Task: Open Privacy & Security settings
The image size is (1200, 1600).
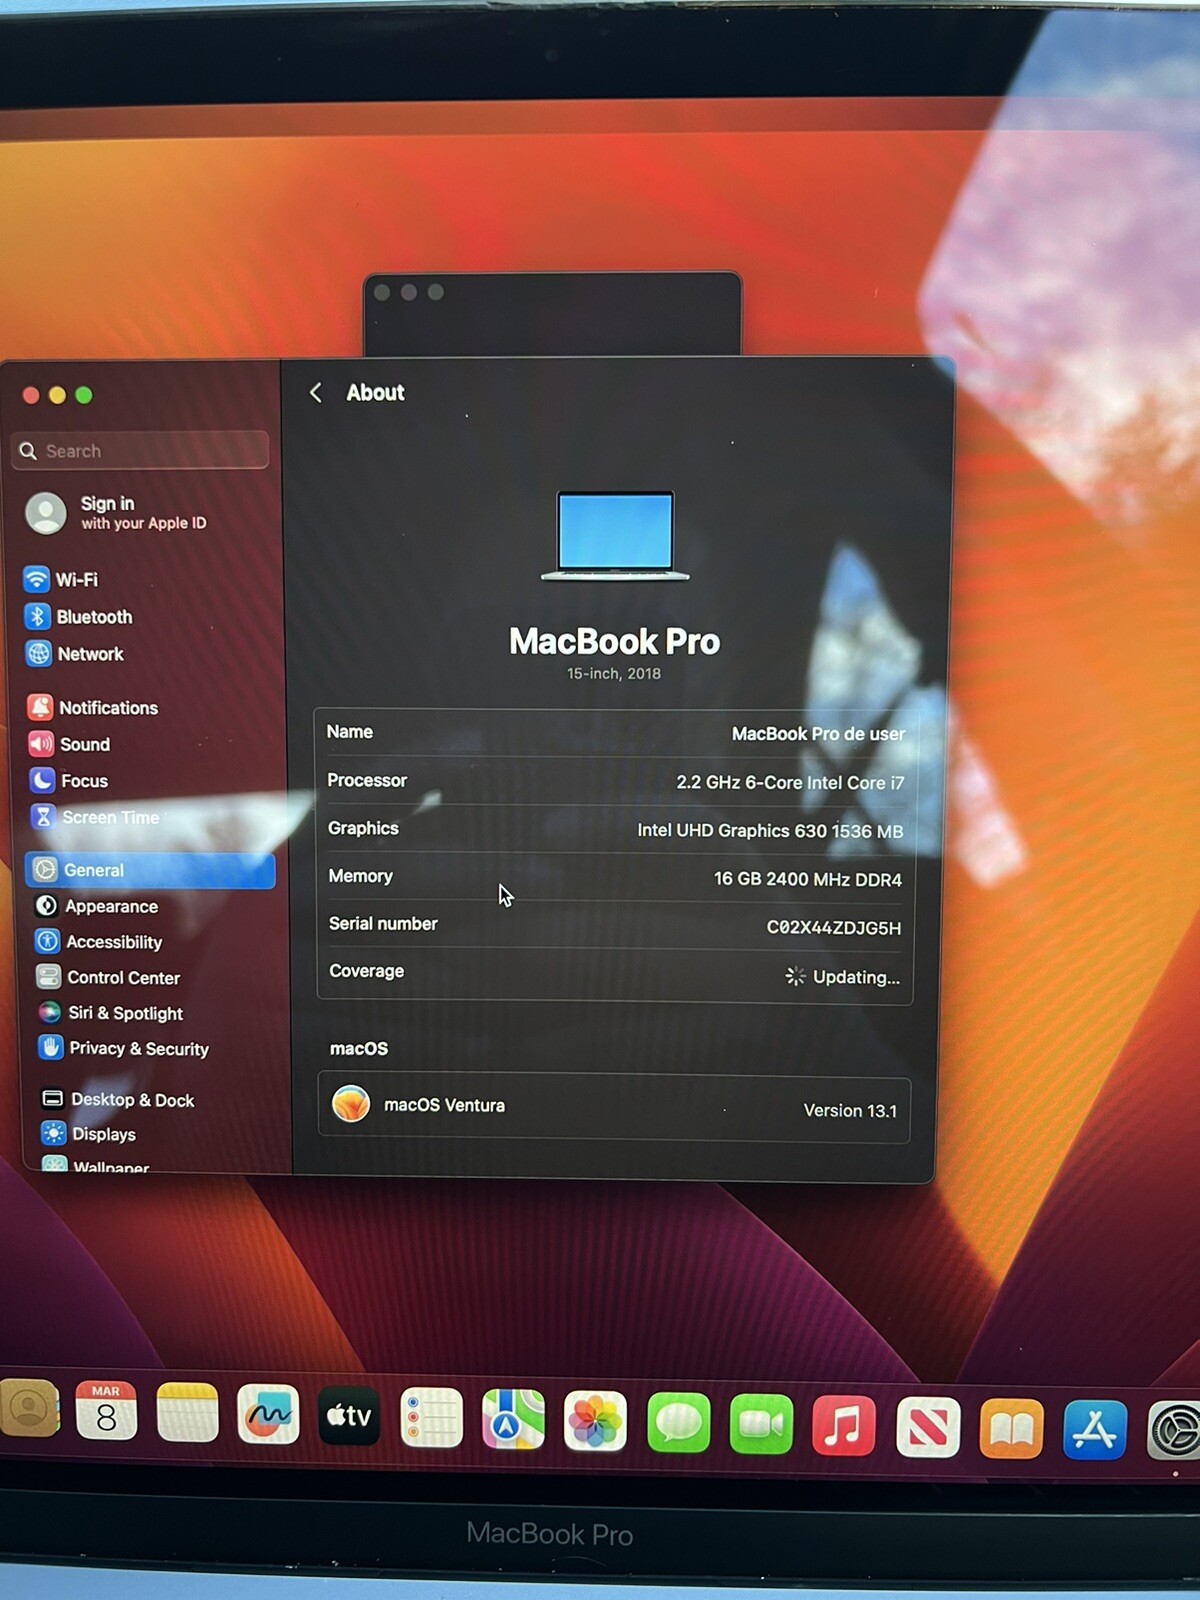Action: tap(124, 1048)
